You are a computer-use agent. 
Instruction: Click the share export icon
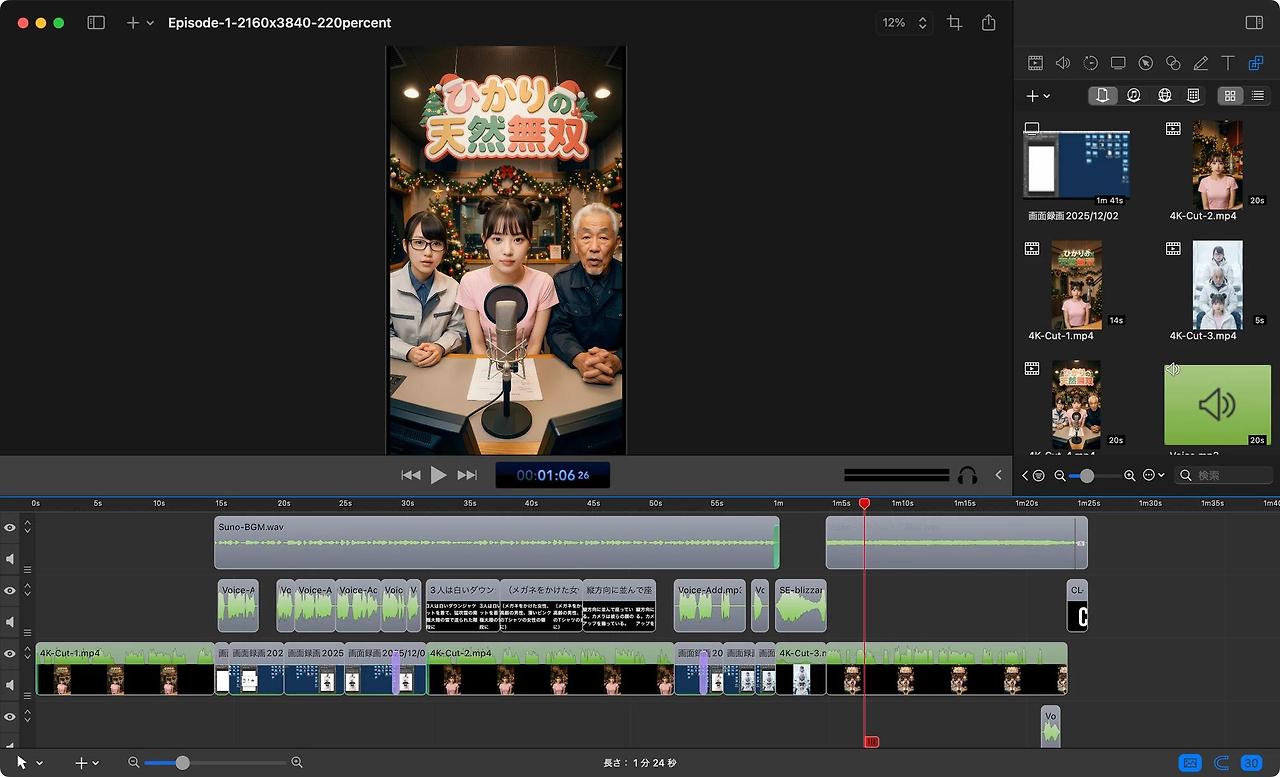pos(989,22)
